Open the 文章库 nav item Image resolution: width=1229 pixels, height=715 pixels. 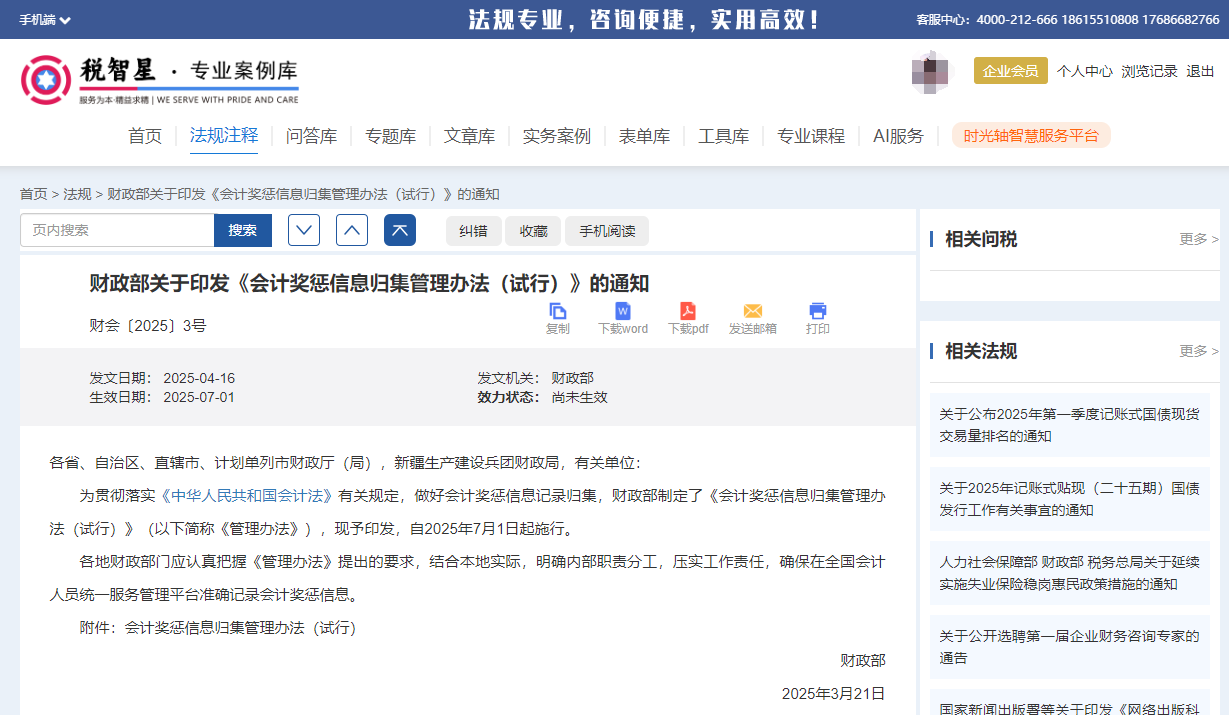click(470, 136)
